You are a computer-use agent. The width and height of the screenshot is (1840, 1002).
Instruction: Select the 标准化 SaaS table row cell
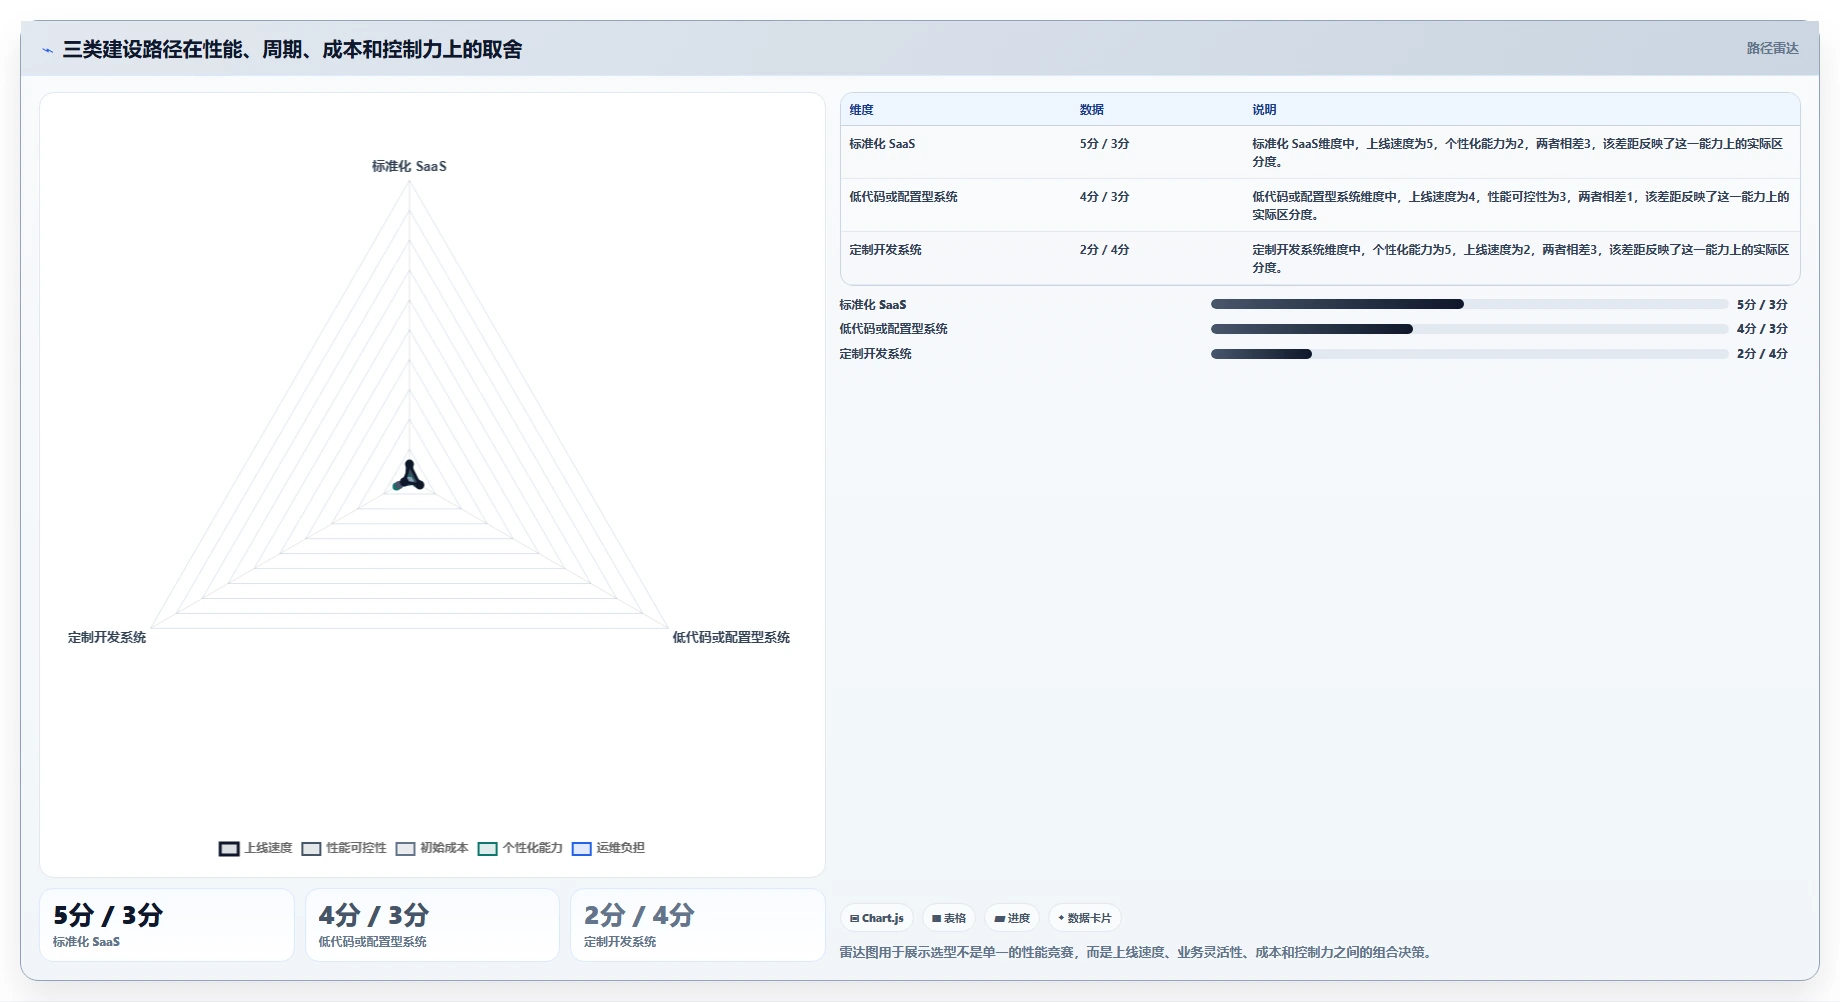[x=882, y=144]
